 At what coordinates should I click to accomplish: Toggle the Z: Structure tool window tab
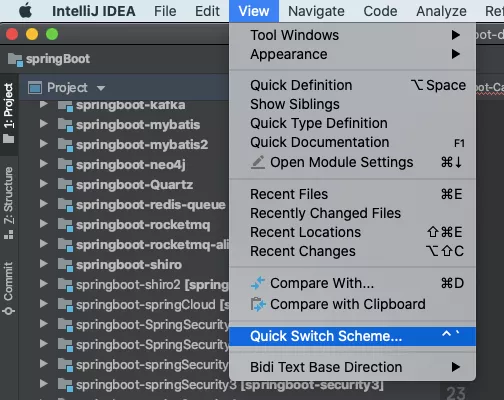click(x=9, y=203)
